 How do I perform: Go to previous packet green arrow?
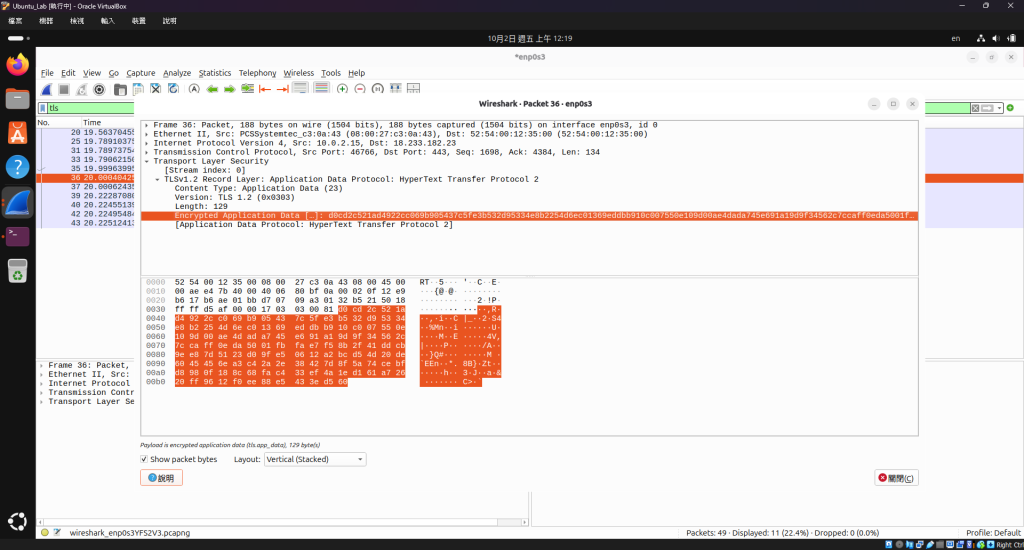coord(212,89)
